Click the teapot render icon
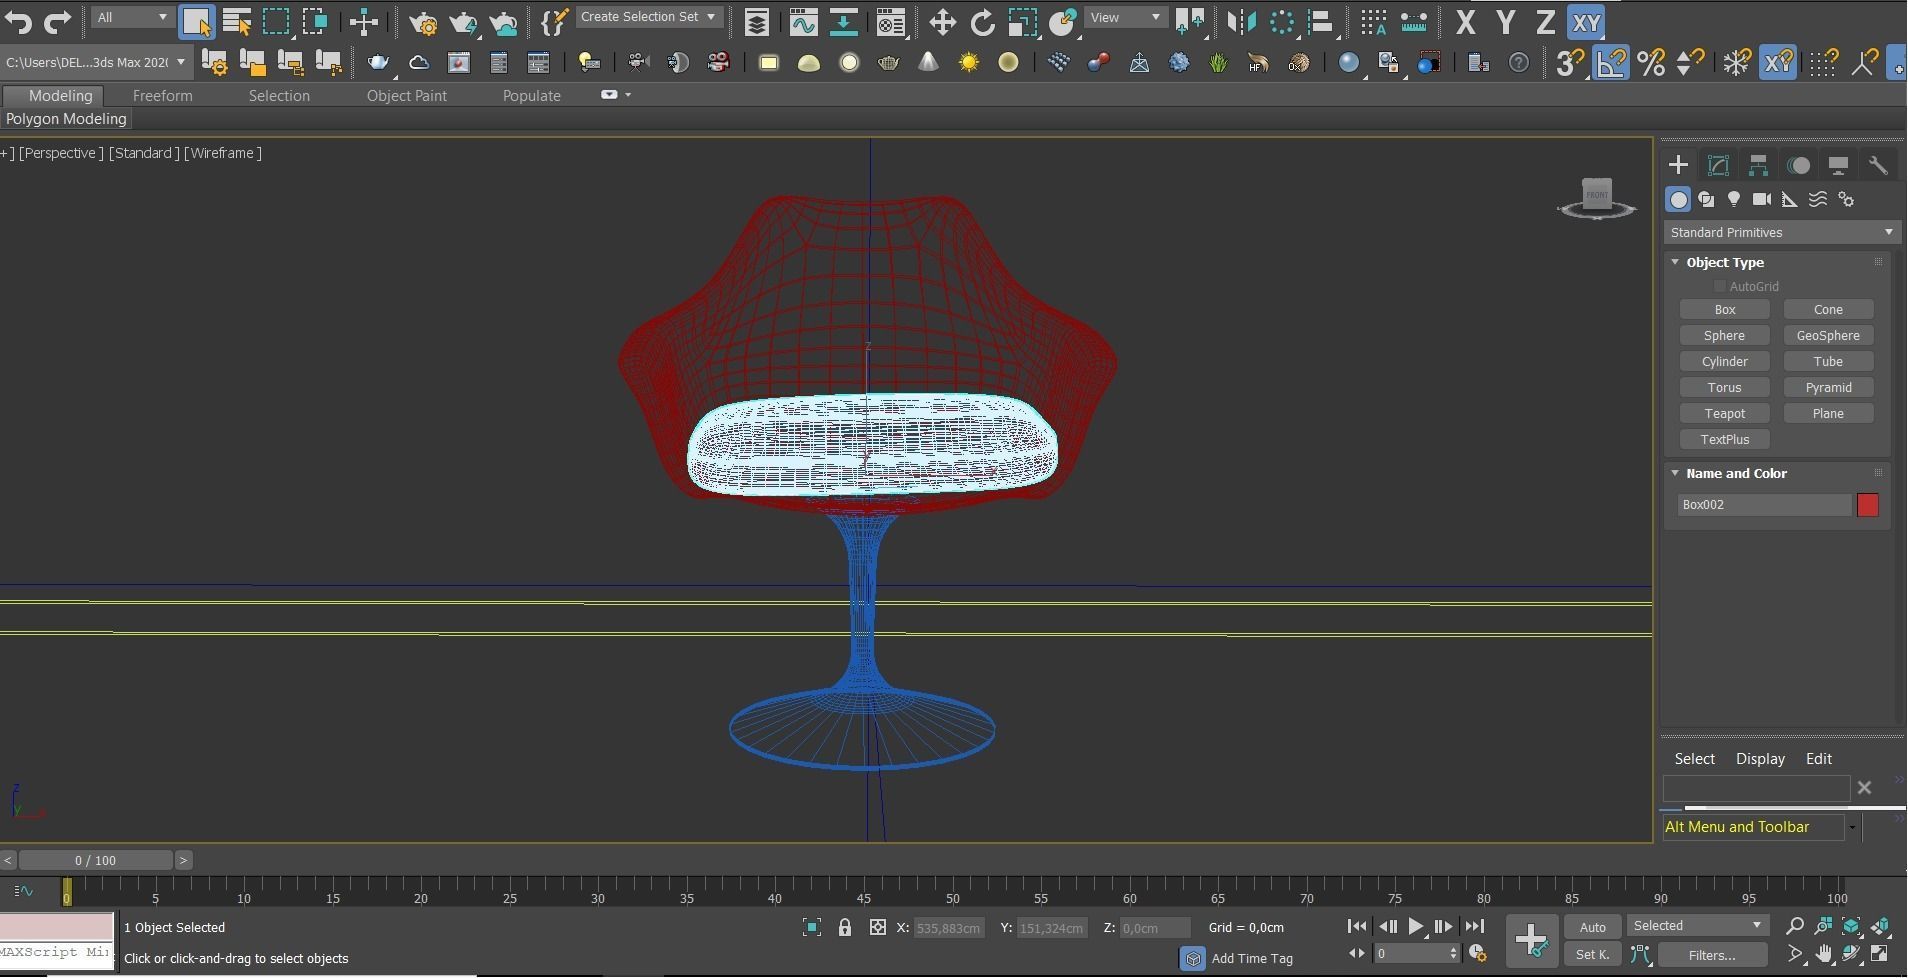This screenshot has height=978, width=1908. pyautogui.click(x=379, y=62)
